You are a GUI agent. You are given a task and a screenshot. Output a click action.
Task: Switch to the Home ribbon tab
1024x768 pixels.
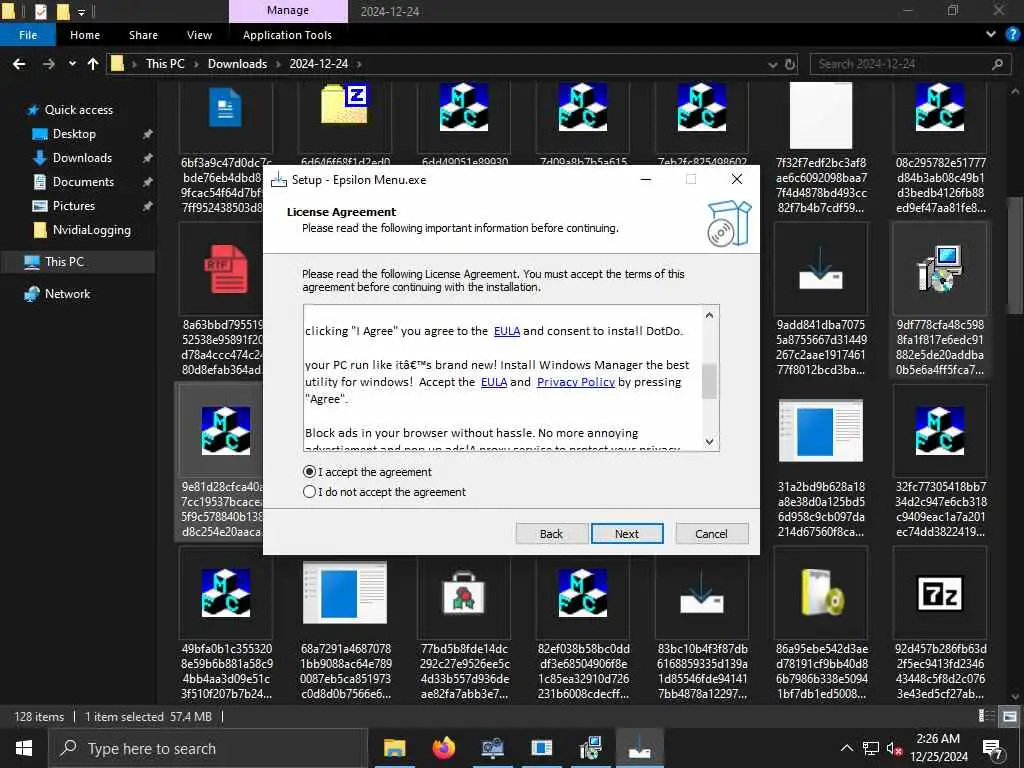tap(85, 35)
